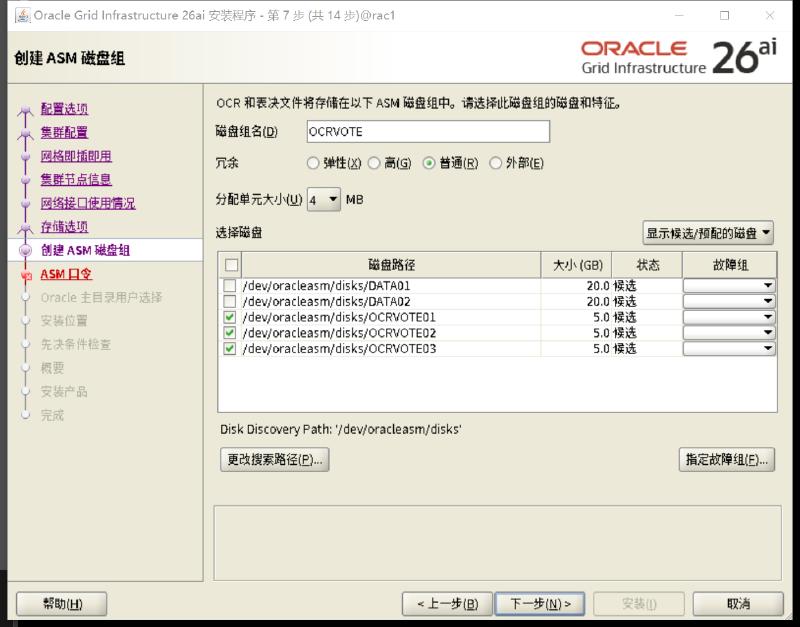
Task: Select the /dev/oracleasm/disks/DATA01 path cell
Action: 391,286
